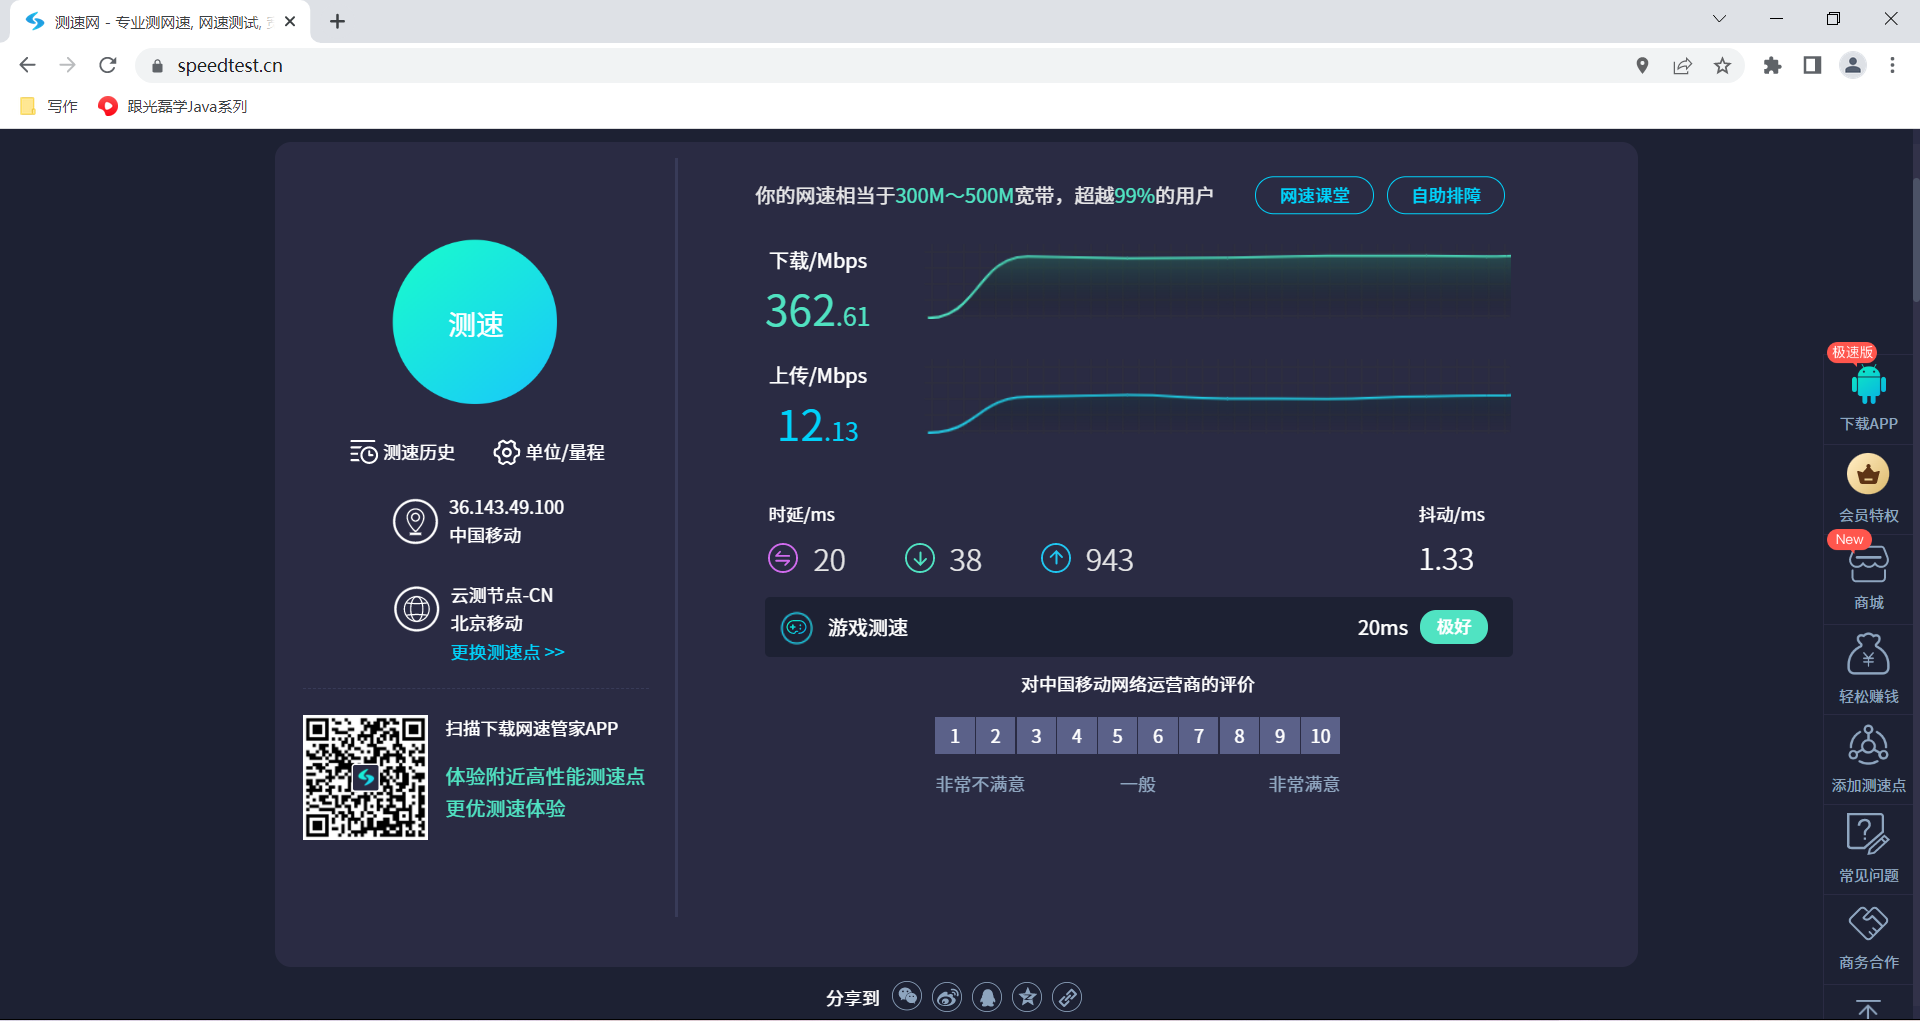Open 单位/量程 unit settings gear
Screen dimensions: 1920x1021
click(549, 452)
